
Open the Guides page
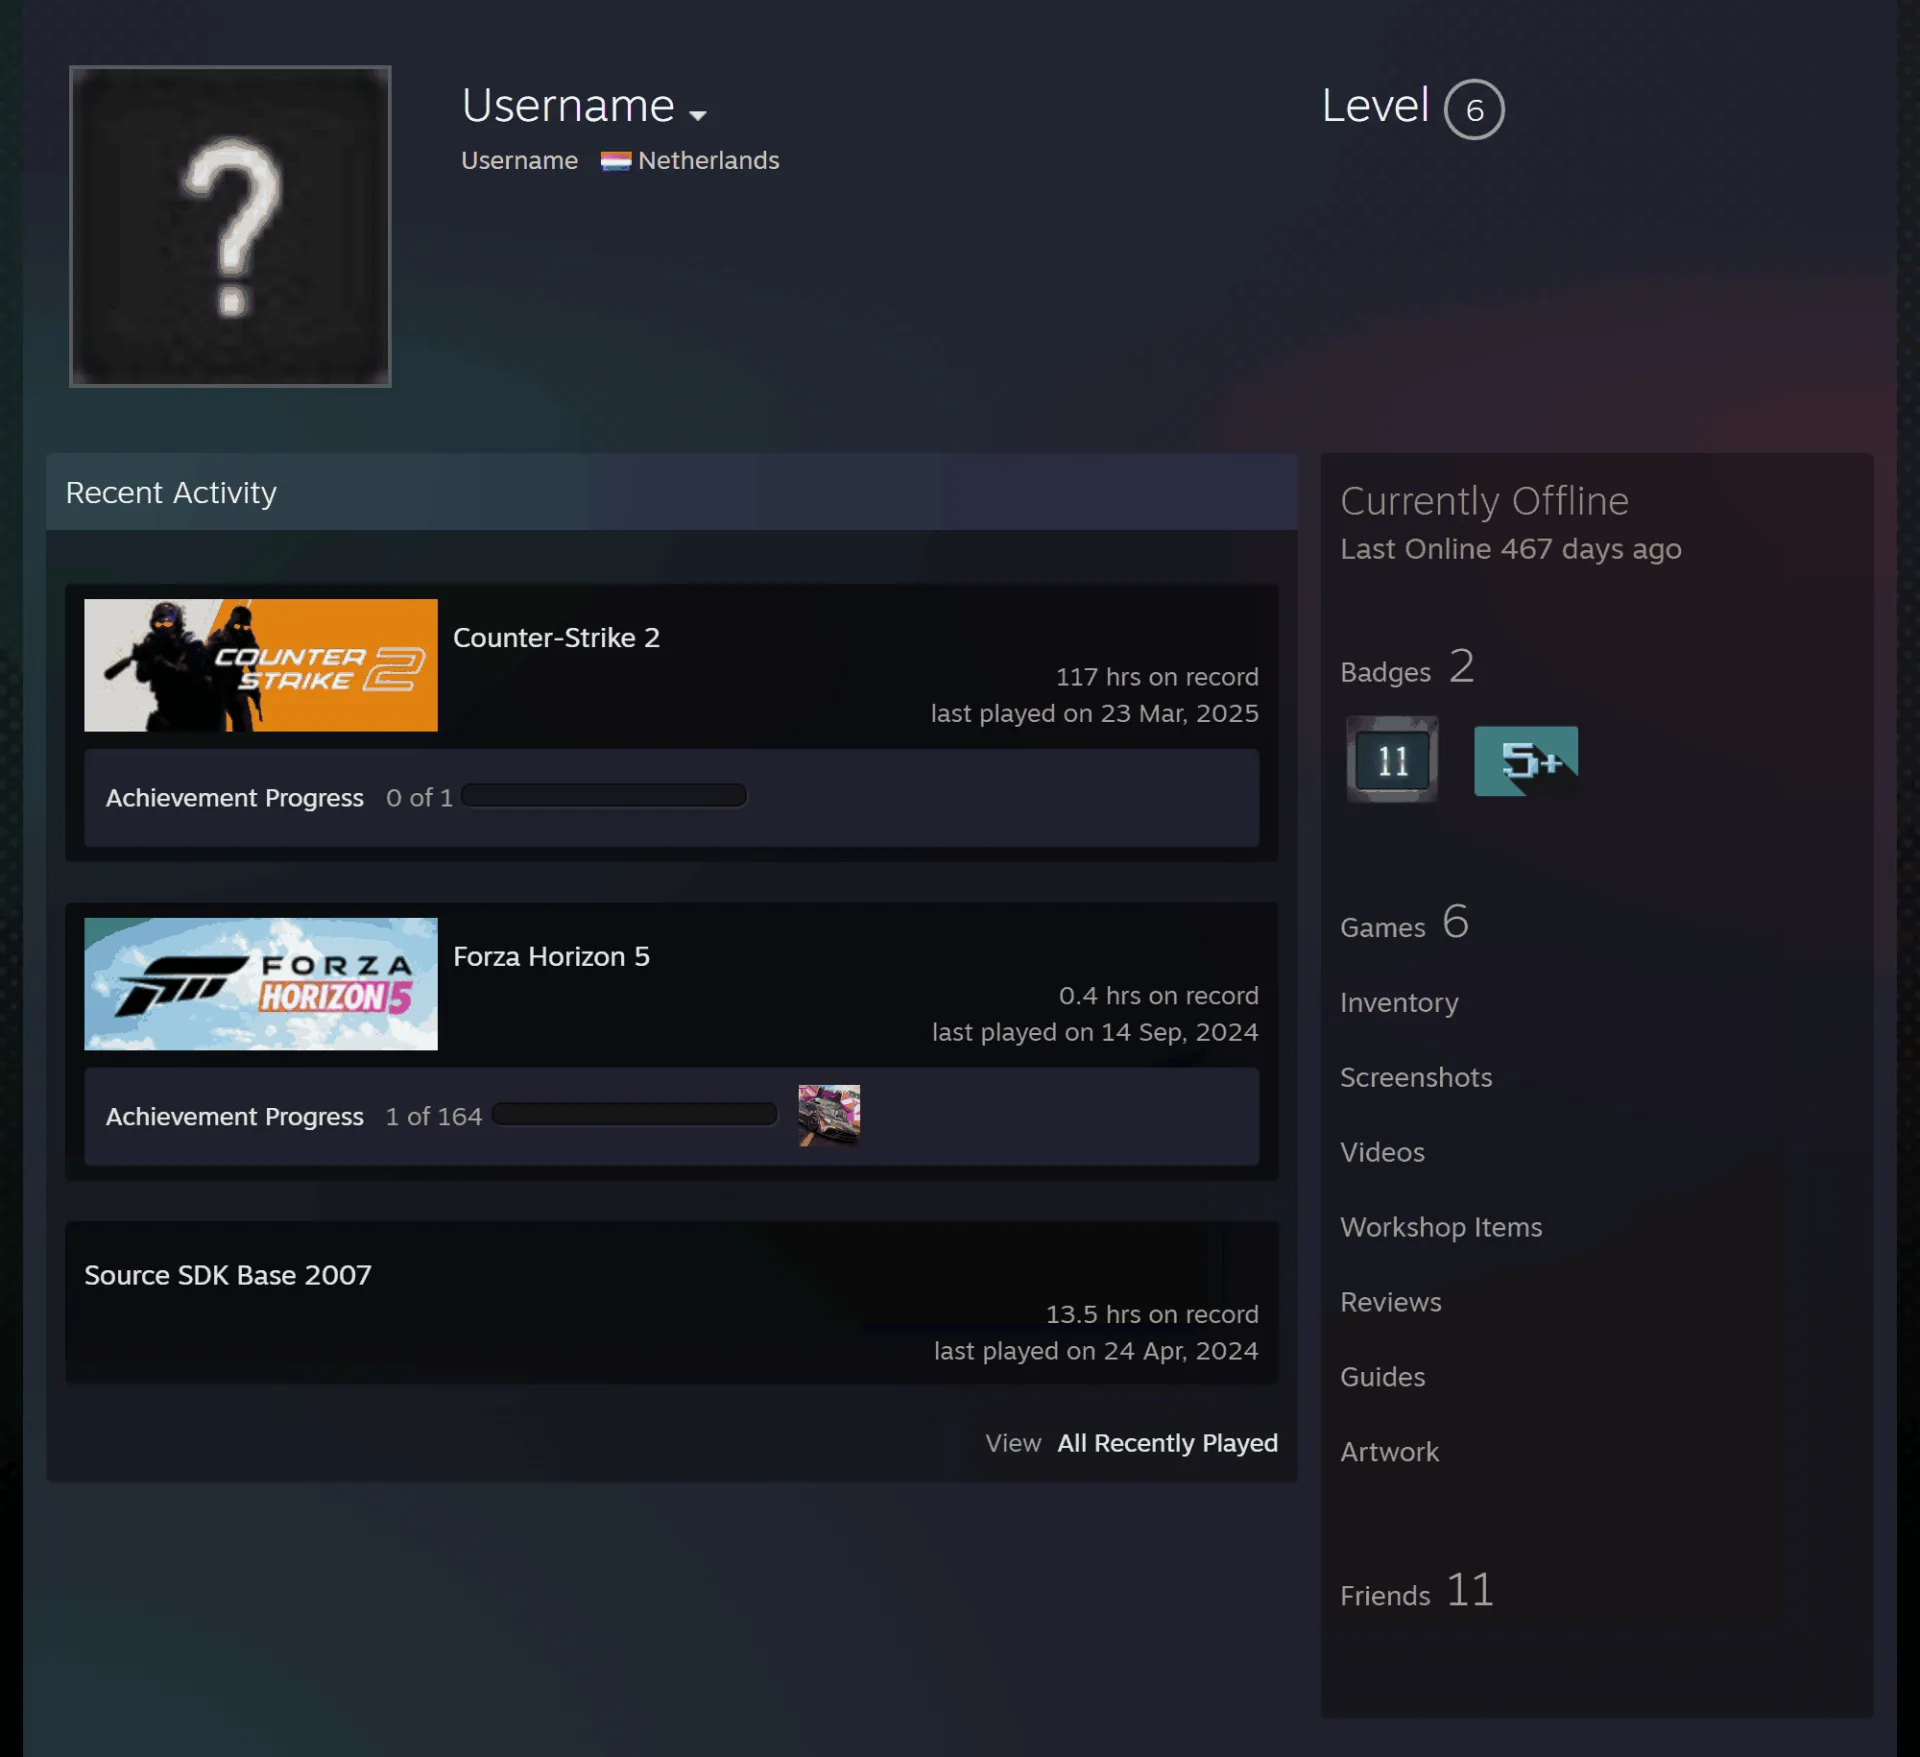pyautogui.click(x=1382, y=1377)
